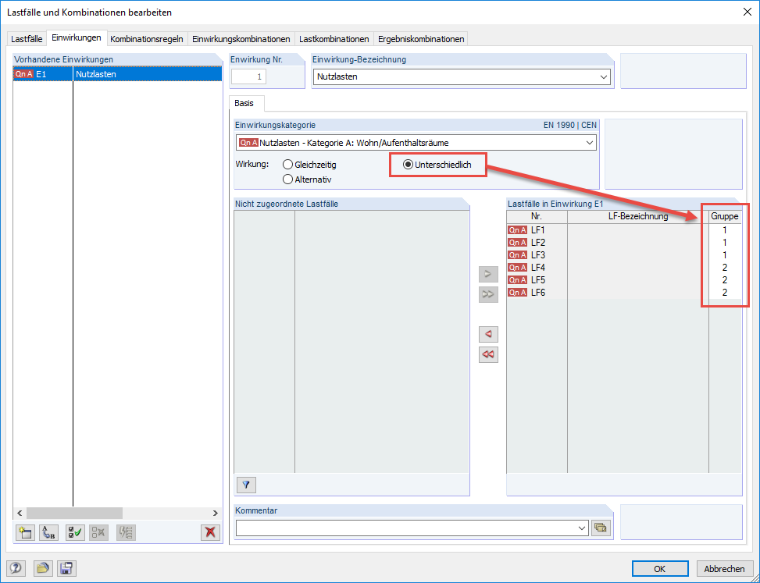
Task: Click the left scroll arrow of actions list
Action: click(x=19, y=513)
